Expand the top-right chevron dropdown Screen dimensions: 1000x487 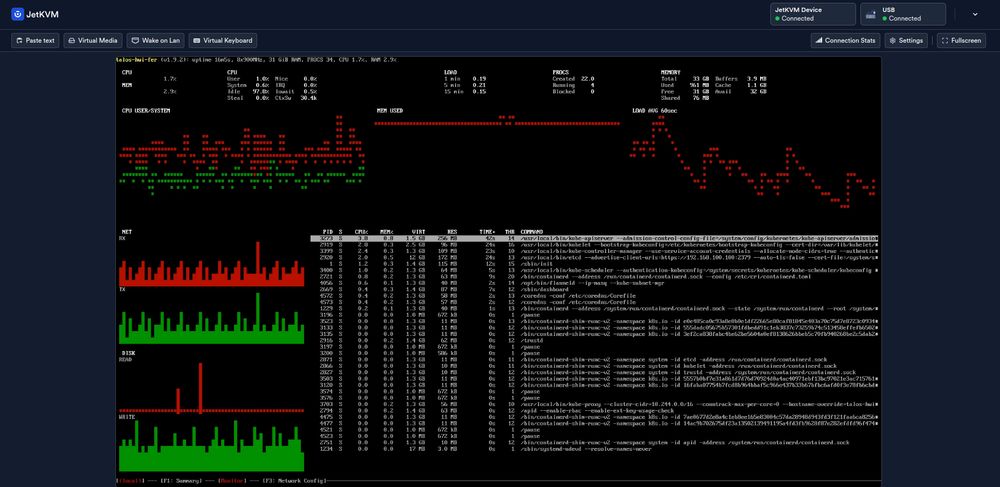coord(974,14)
